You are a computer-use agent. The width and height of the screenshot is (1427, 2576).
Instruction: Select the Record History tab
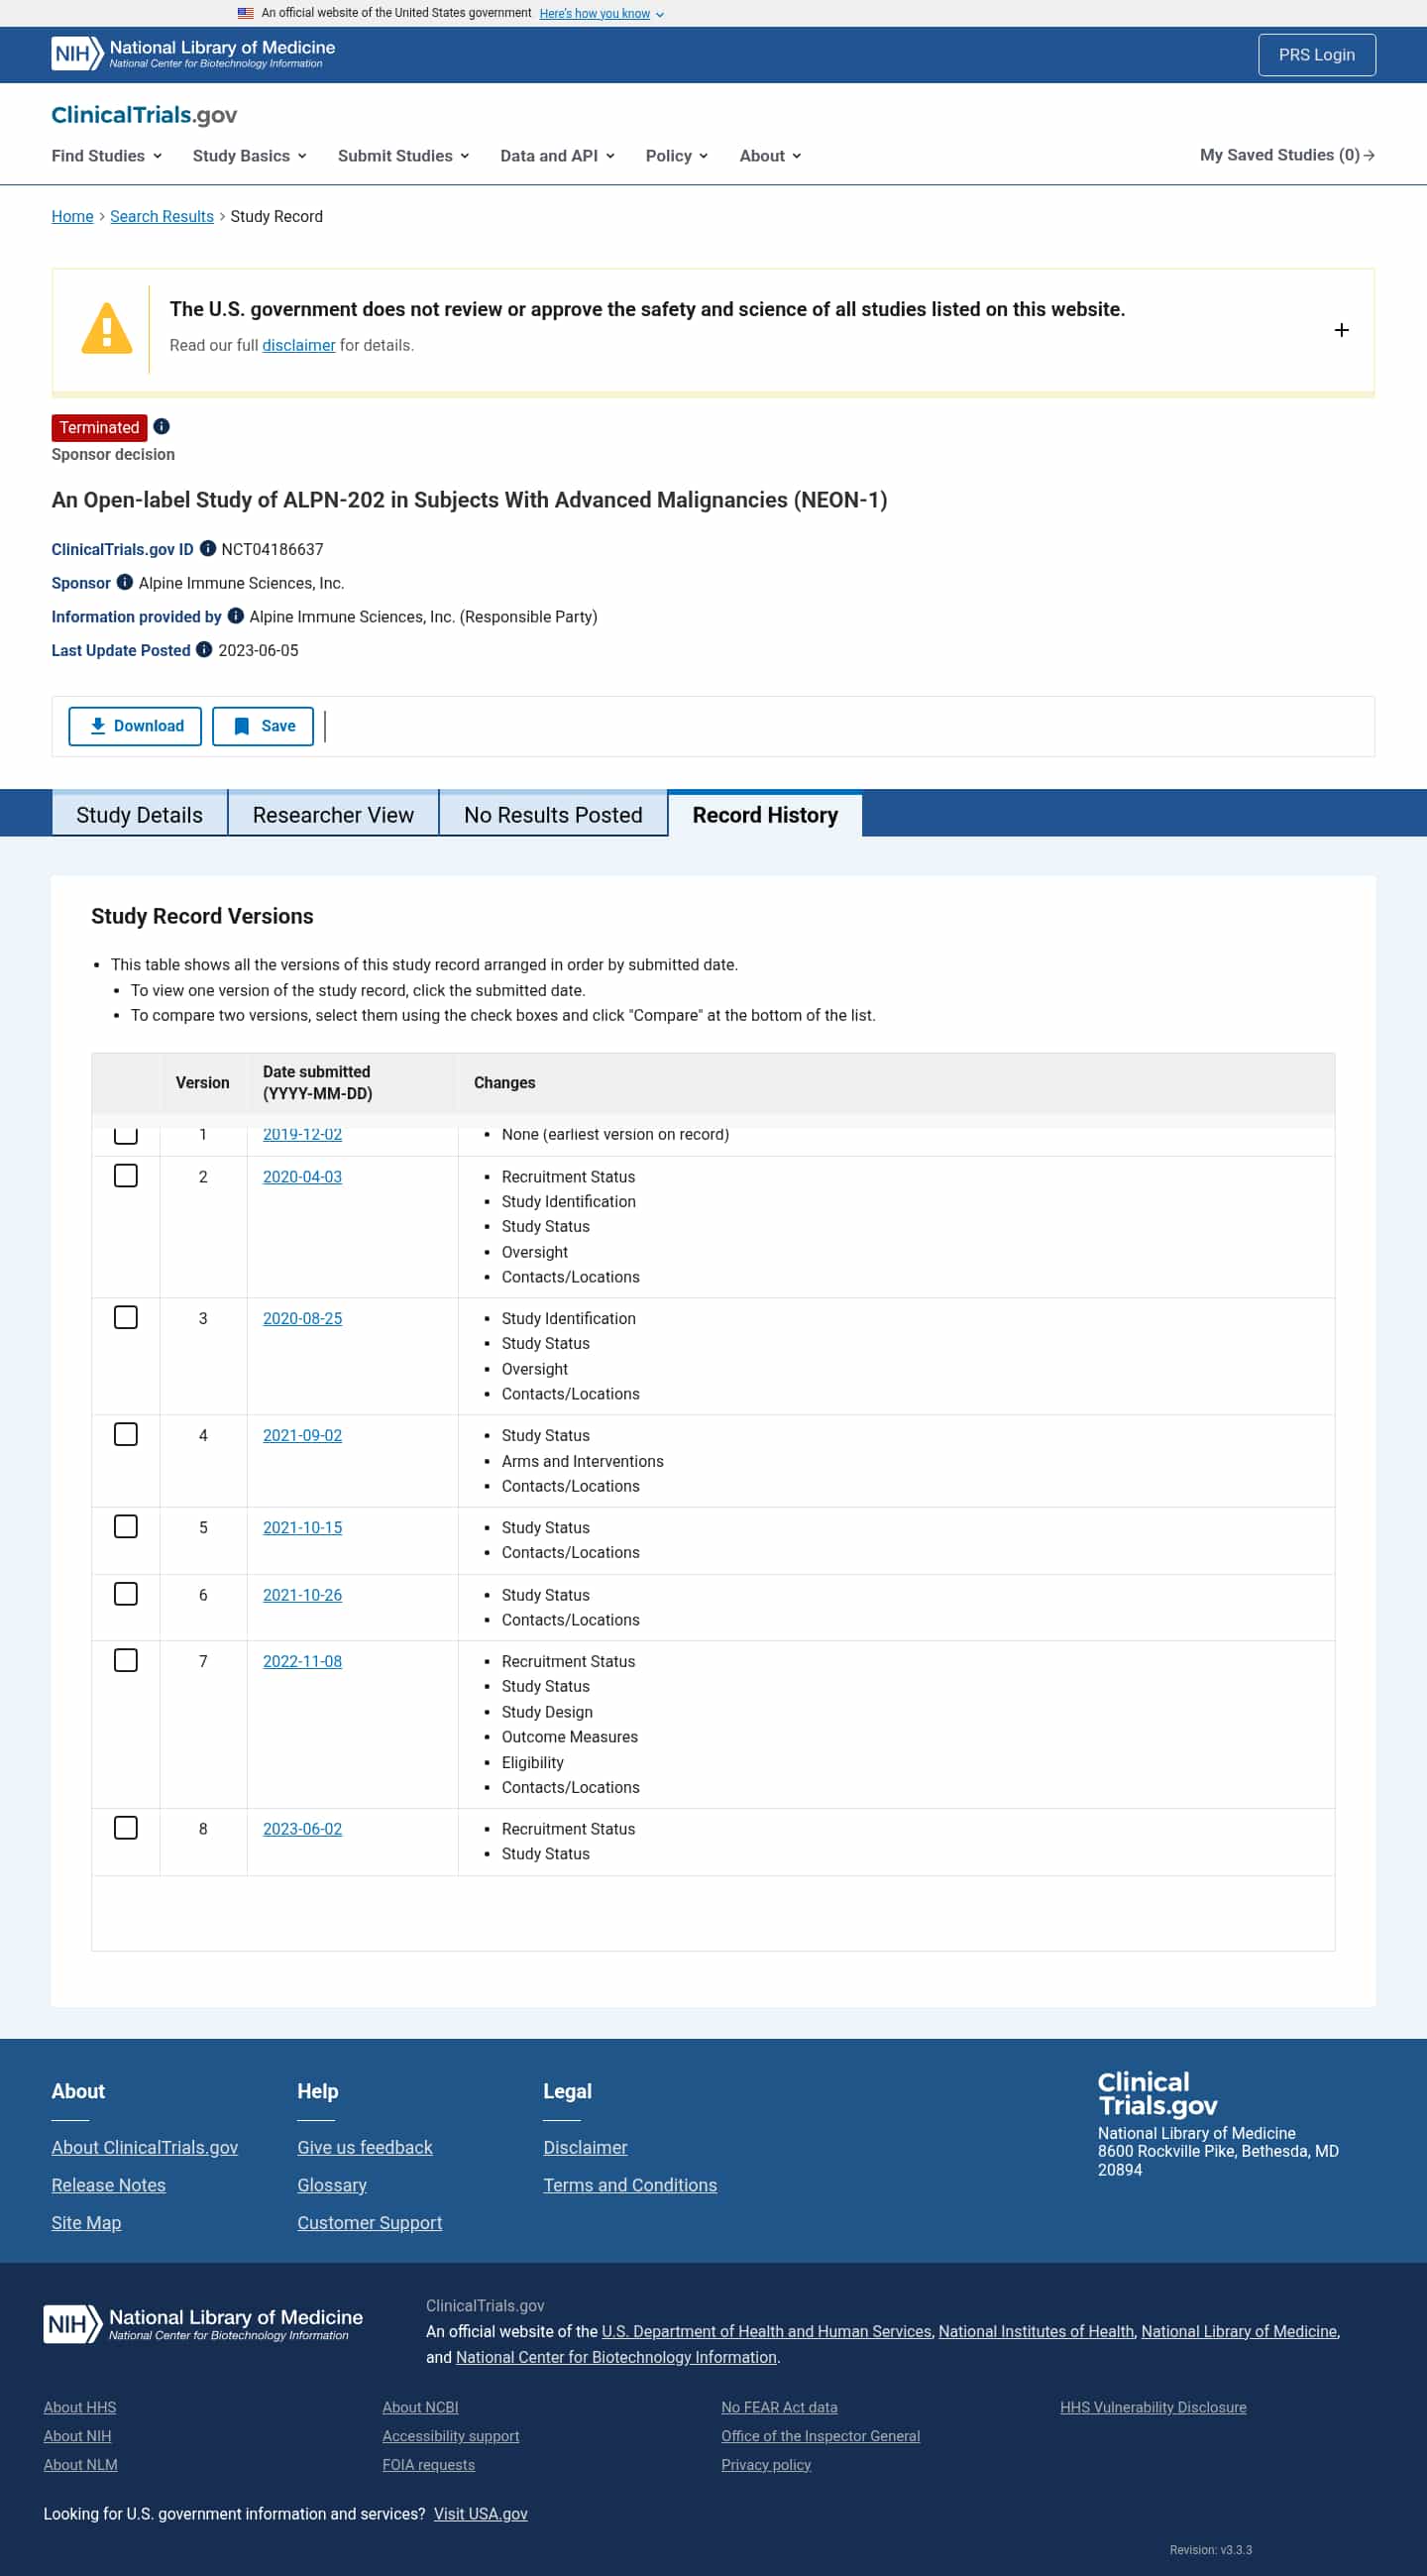point(765,815)
